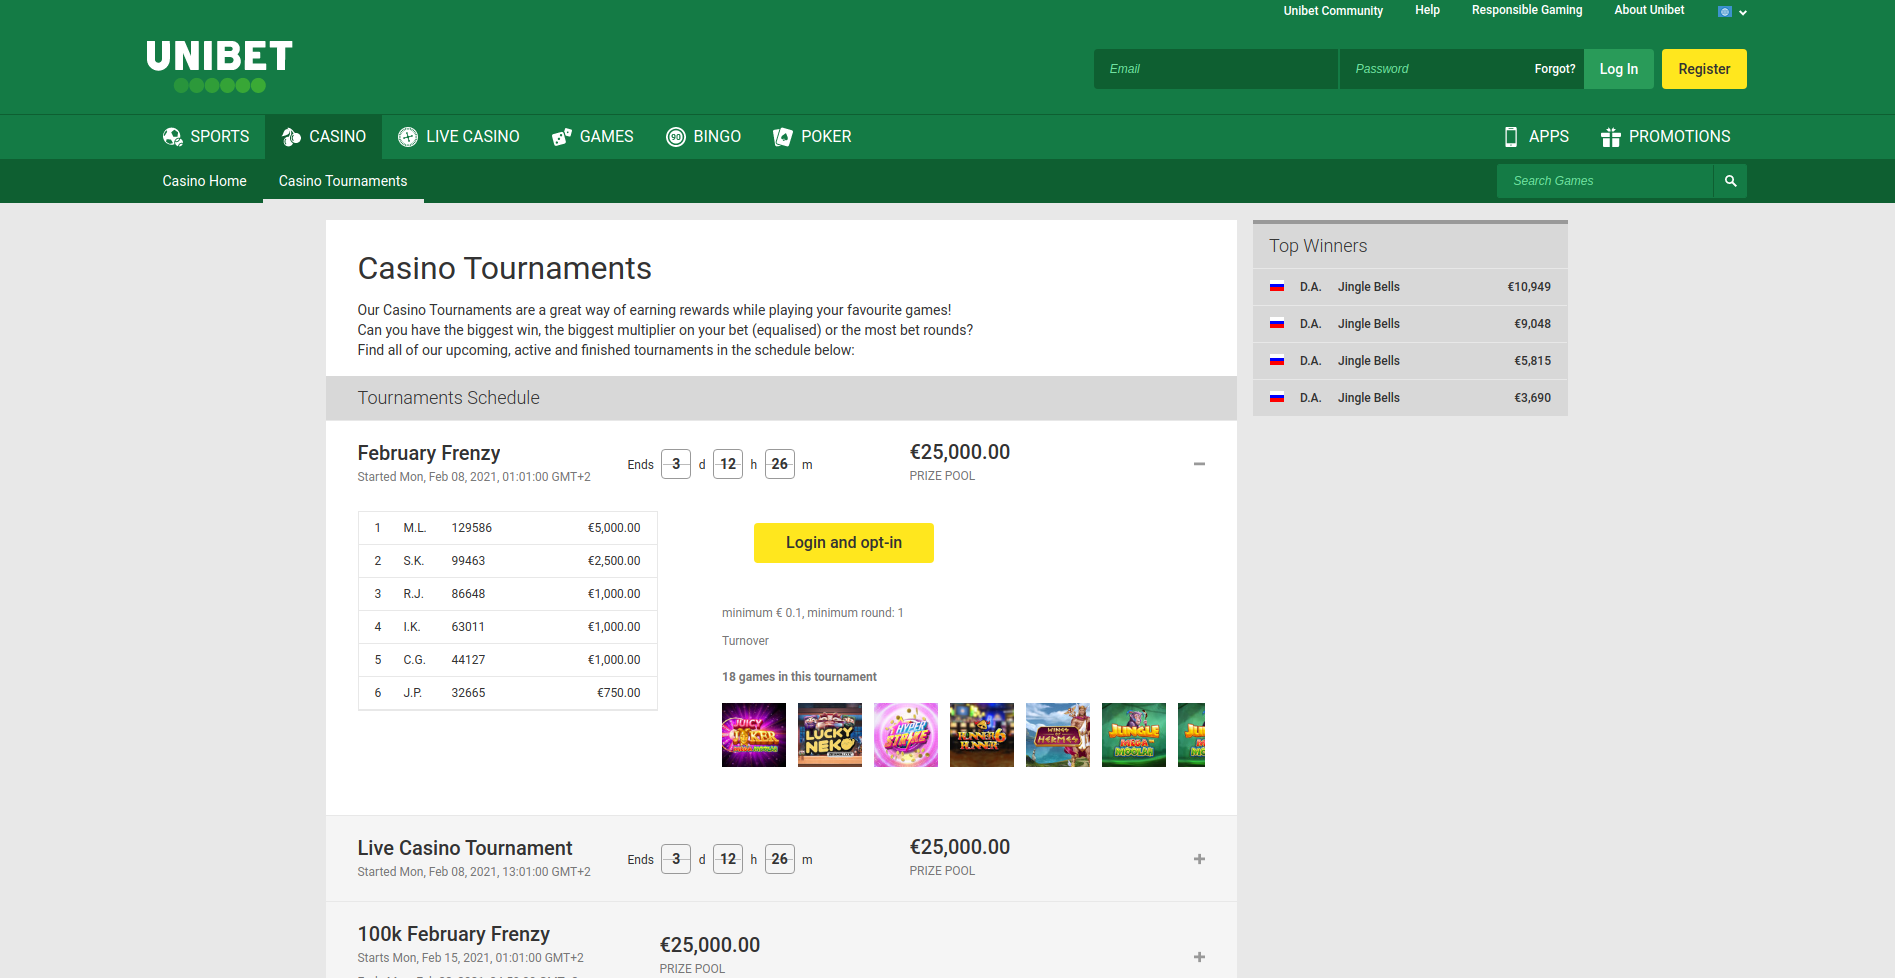The width and height of the screenshot is (1895, 978).
Task: Open the Sports section
Action: 206,137
